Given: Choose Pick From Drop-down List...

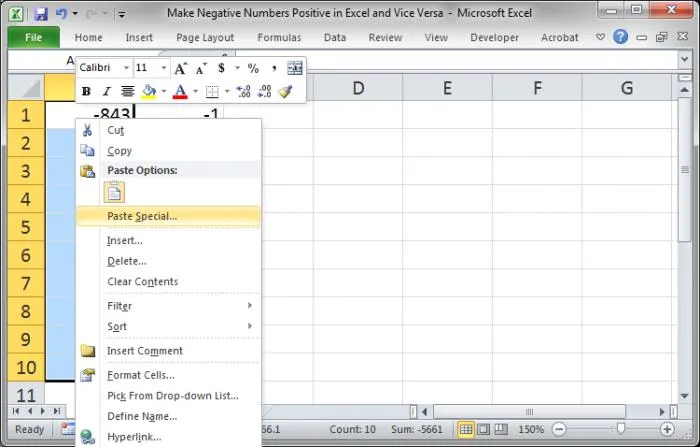Looking at the screenshot, I should pos(169,396).
